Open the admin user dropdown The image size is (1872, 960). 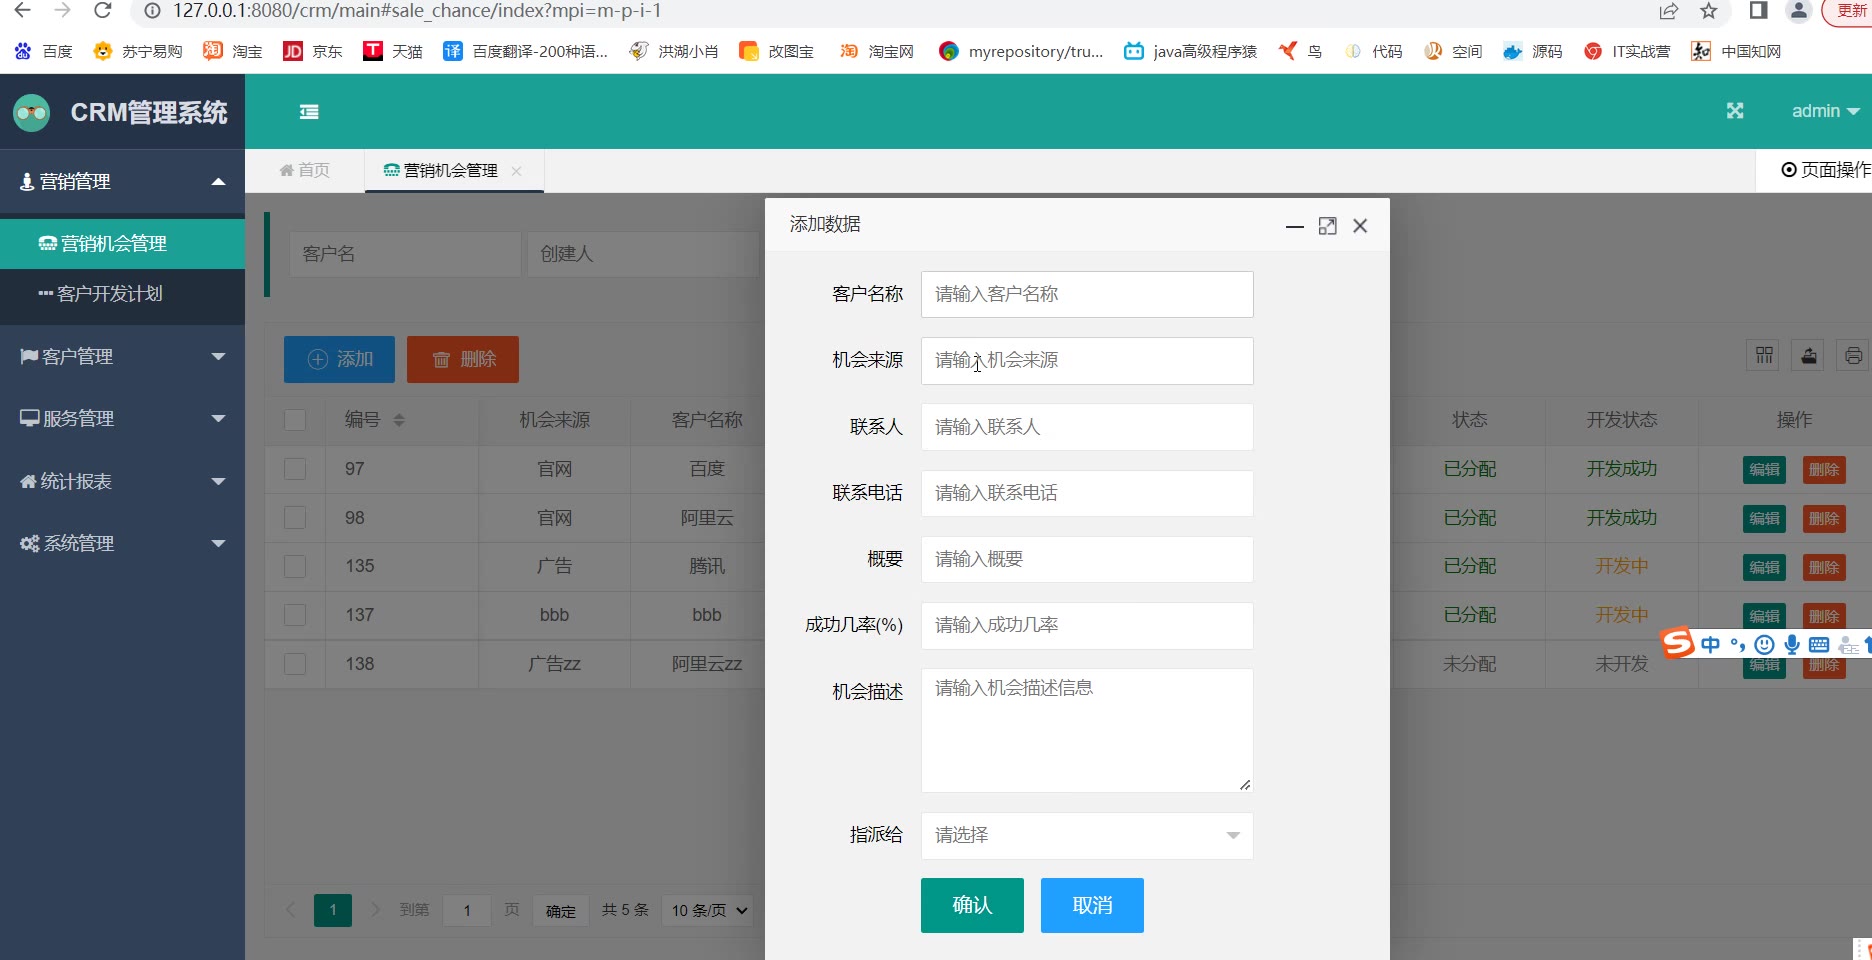[x=1825, y=111]
